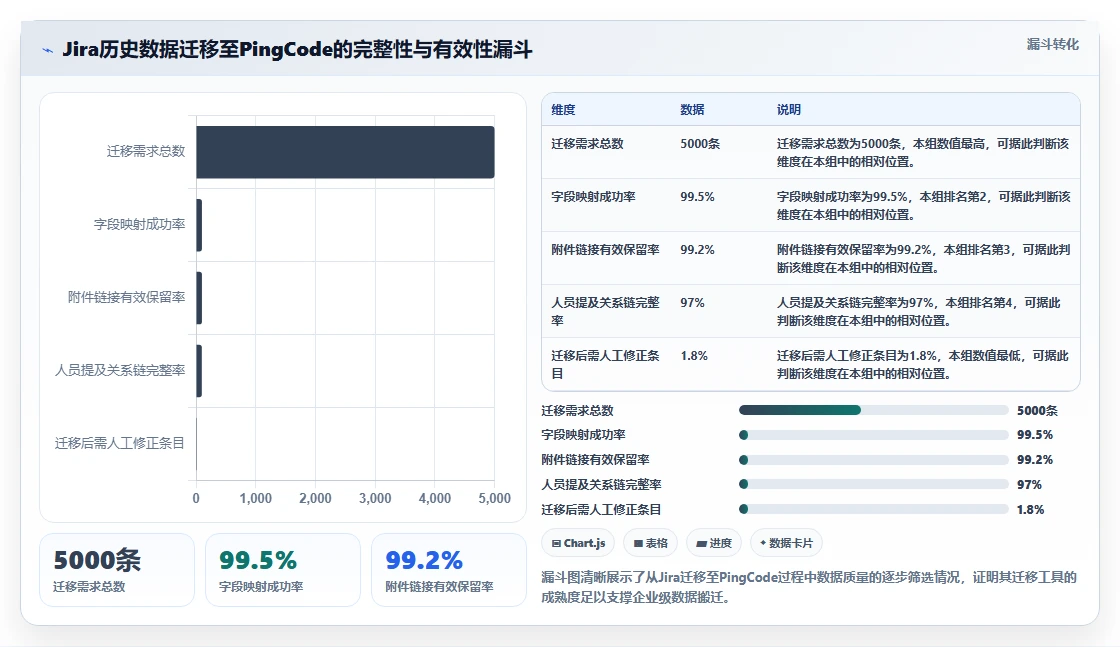Click the icon inside the 数据卡片 chip
Image resolution: width=1120 pixels, height=647 pixels.
point(763,543)
